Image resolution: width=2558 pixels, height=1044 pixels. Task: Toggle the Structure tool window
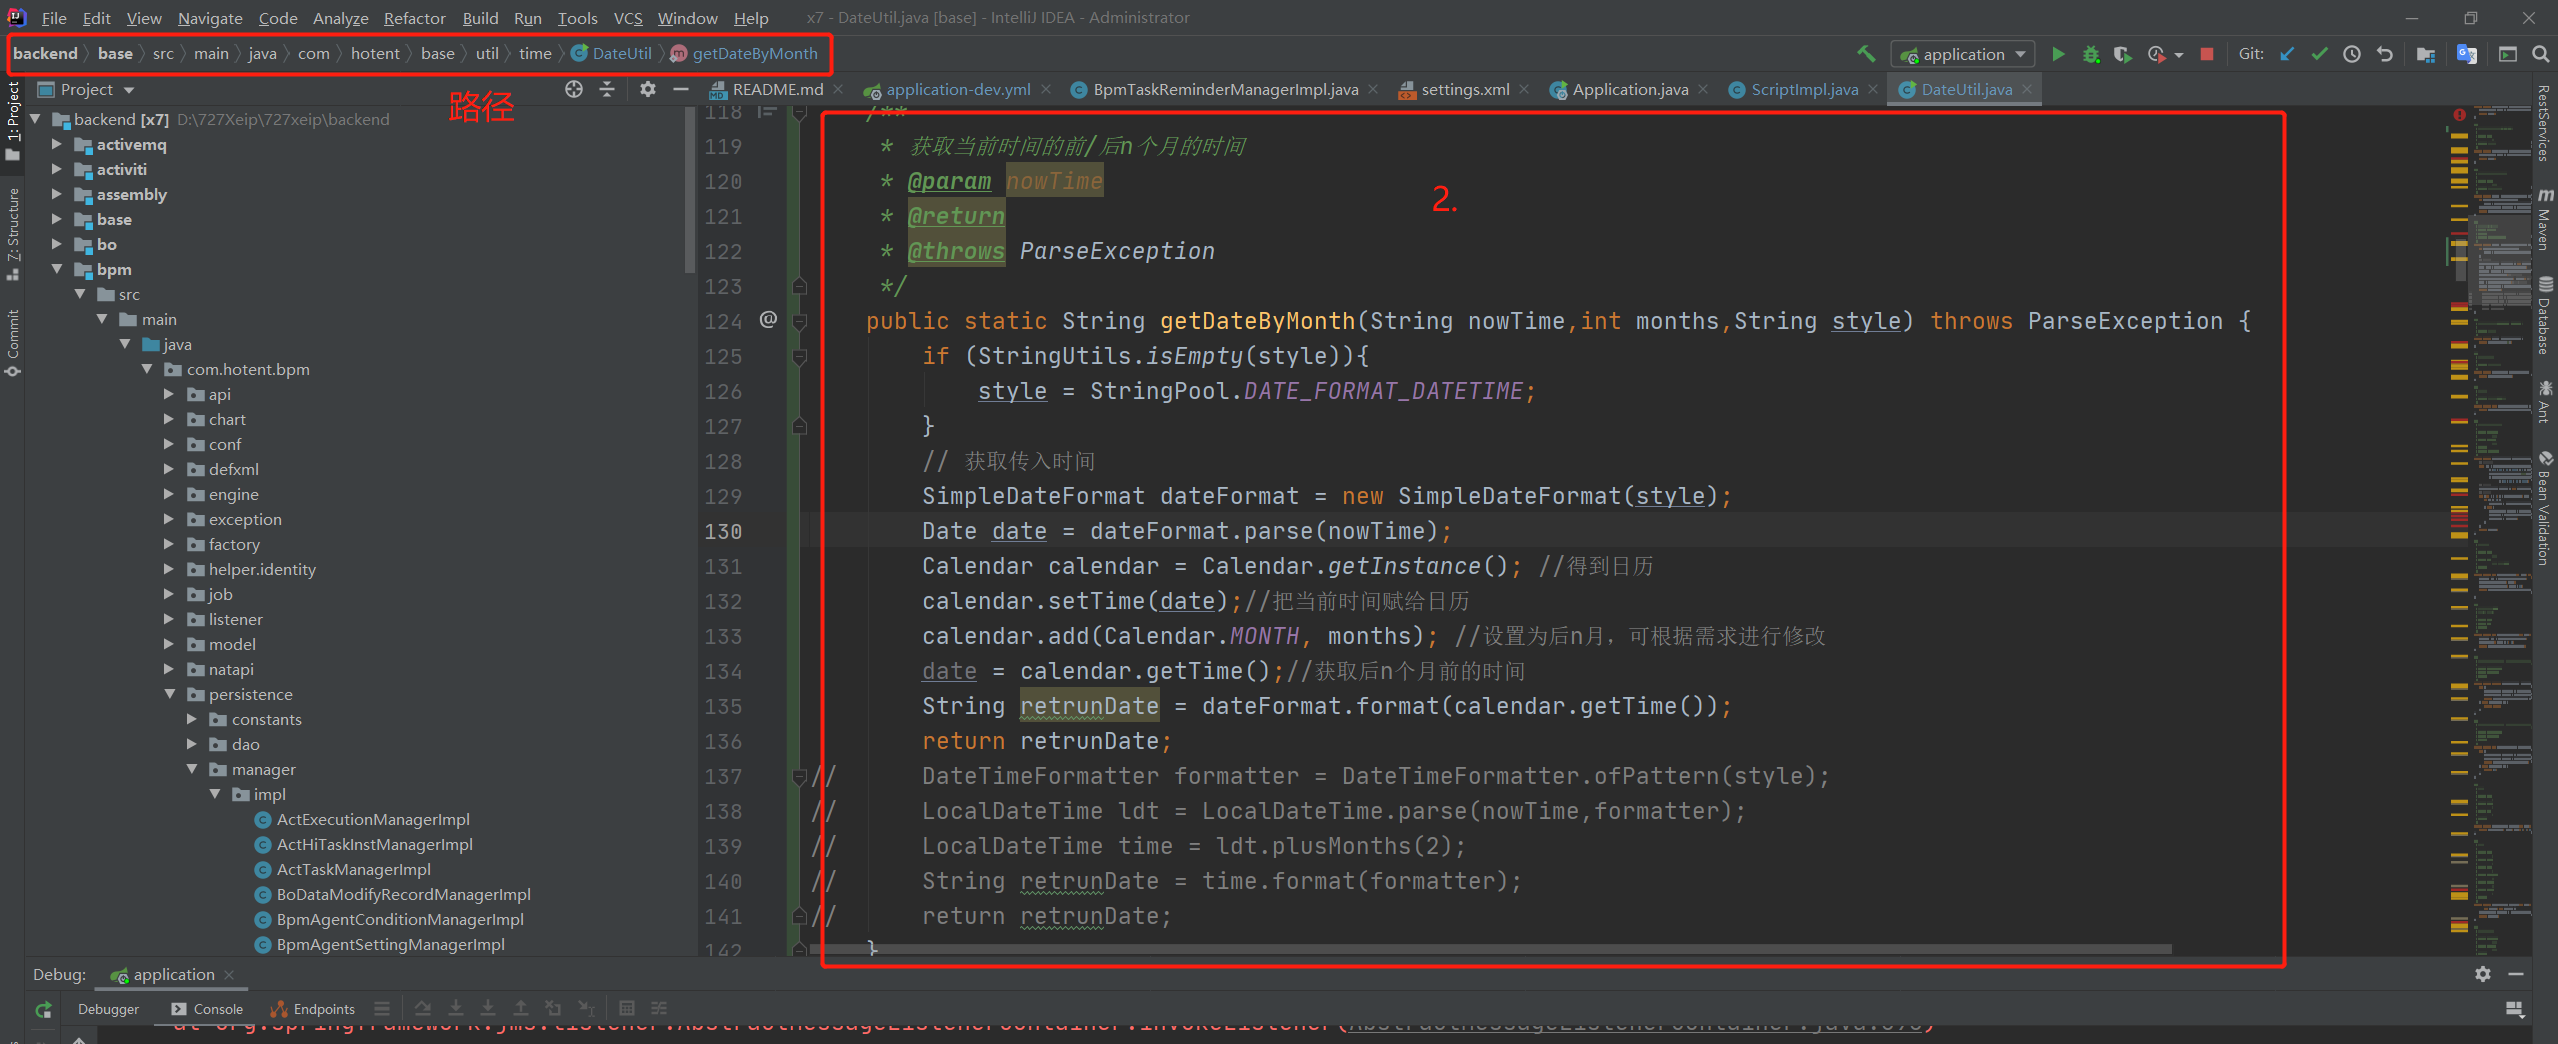[x=13, y=232]
